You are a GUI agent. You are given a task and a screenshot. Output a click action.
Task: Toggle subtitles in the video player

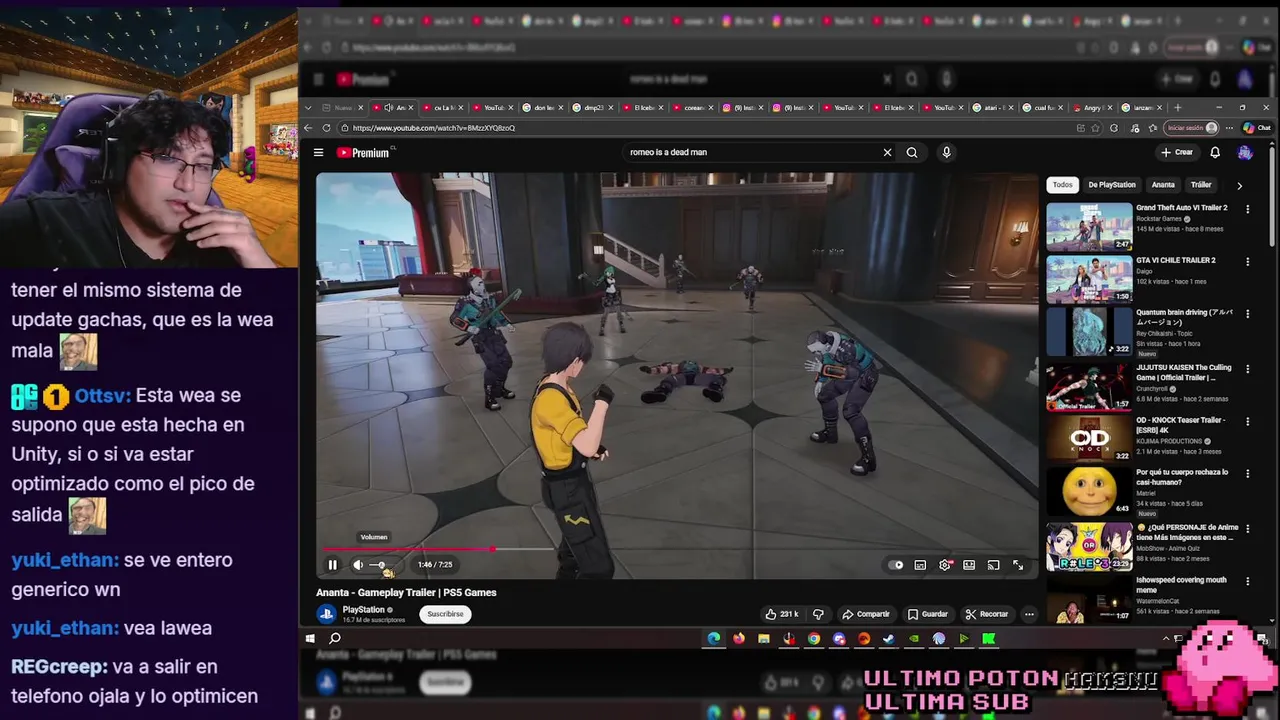point(920,565)
